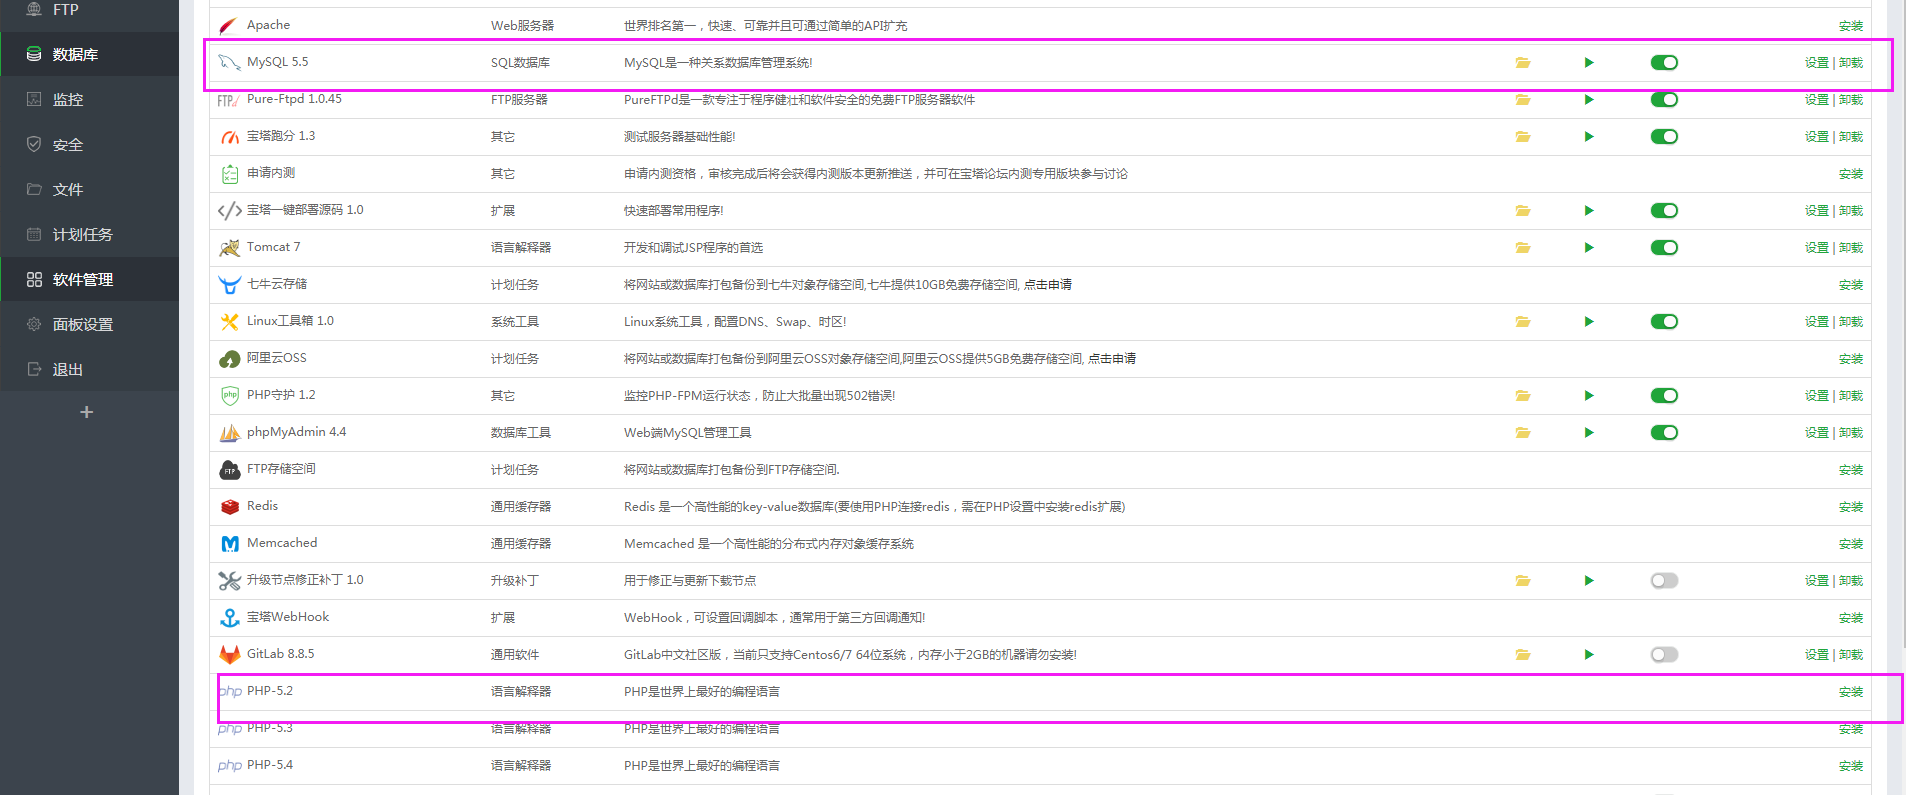Viewport: 1906px width, 795px height.
Task: Toggle PHP守护 1.2 switch
Action: point(1664,396)
